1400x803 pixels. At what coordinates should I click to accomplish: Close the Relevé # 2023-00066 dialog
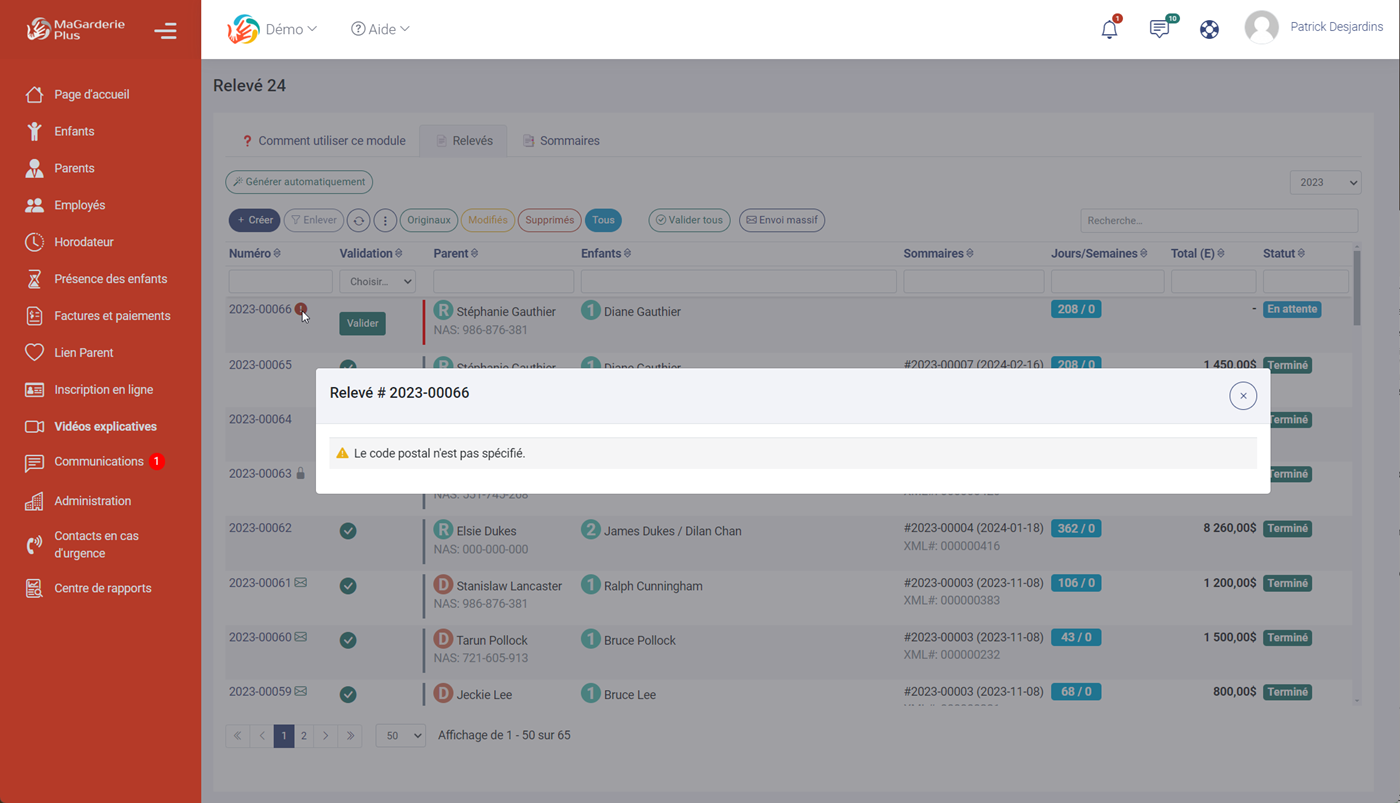coord(1243,396)
